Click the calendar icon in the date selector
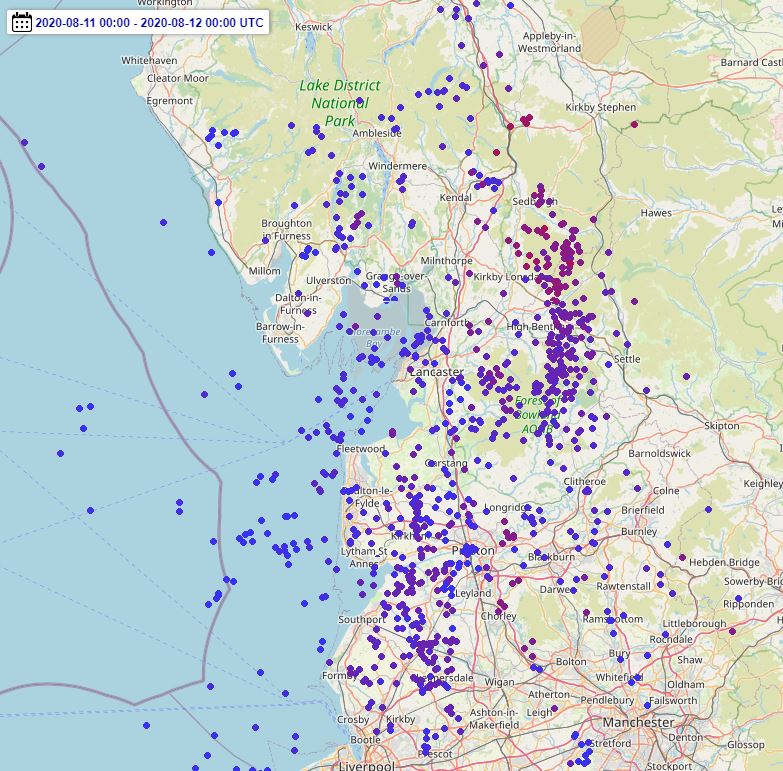The image size is (783, 771). [x=22, y=22]
